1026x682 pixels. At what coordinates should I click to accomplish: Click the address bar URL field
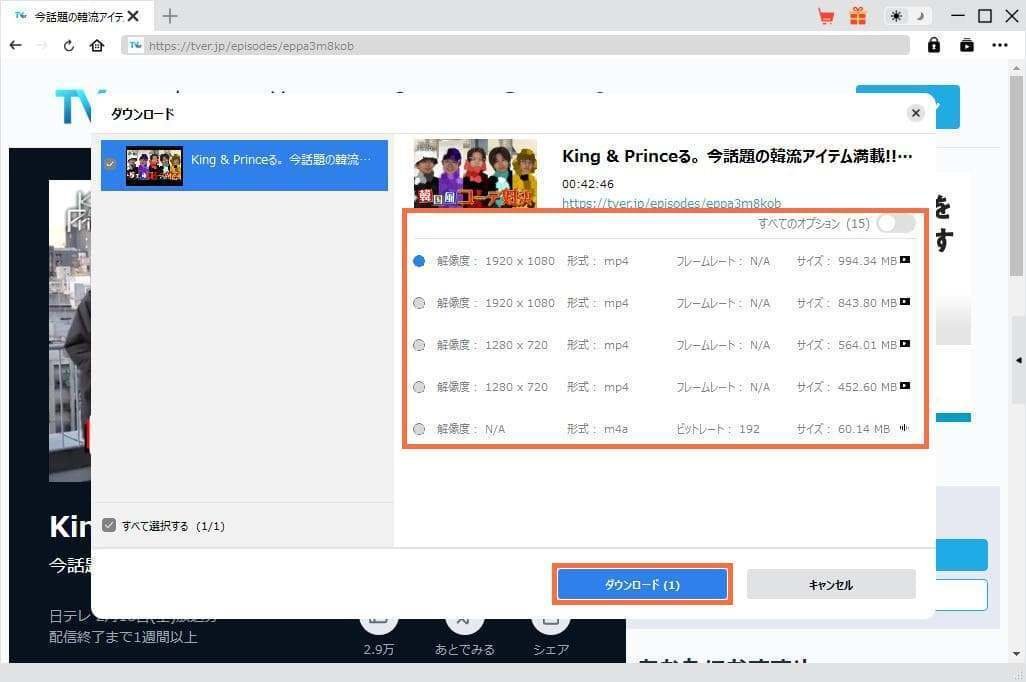pos(516,46)
